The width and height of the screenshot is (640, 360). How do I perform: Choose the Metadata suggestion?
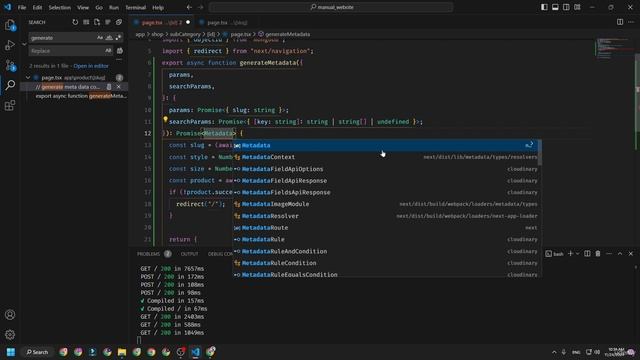pyautogui.click(x=387, y=145)
